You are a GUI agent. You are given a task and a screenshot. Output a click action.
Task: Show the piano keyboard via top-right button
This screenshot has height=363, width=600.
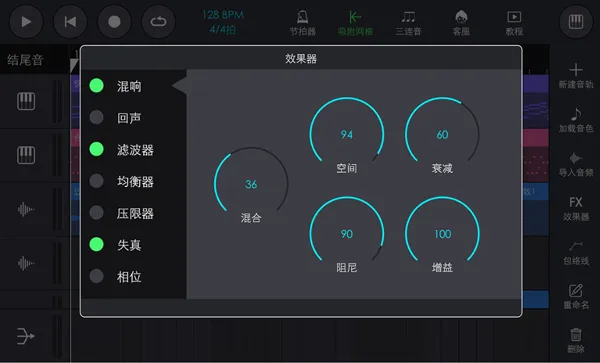[576, 22]
